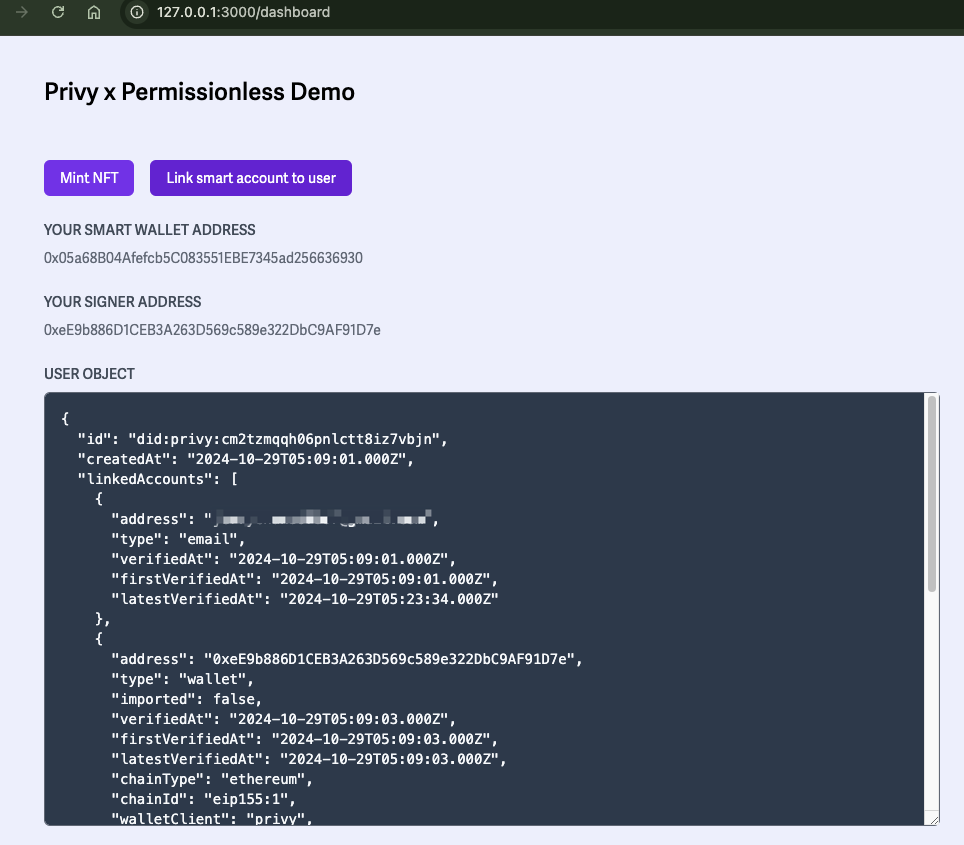Image resolution: width=964 pixels, height=845 pixels.
Task: Click the "chainType": "ethereum" line
Action: click(x=212, y=779)
